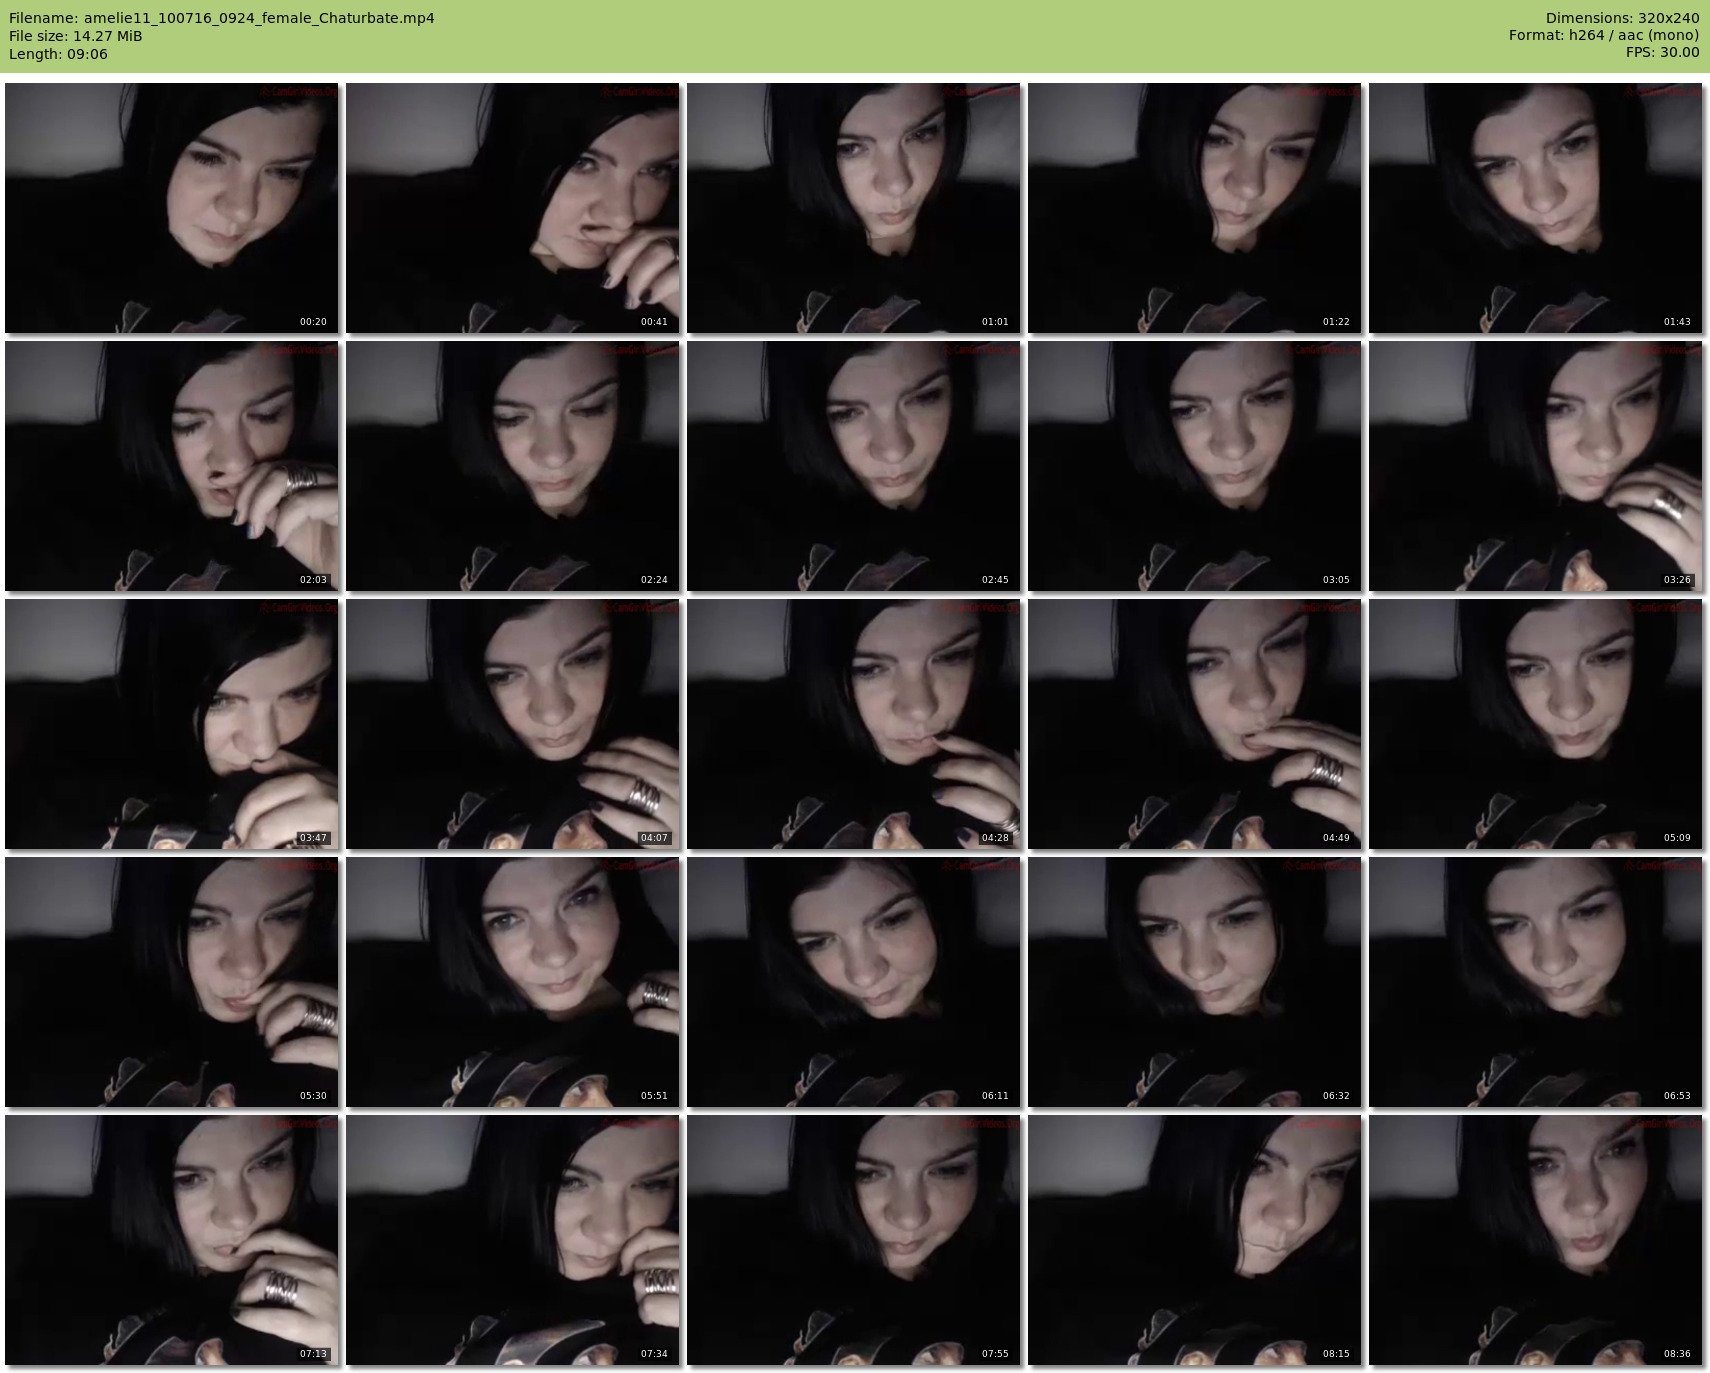Click the final thumbnail stamped 08:36
Image resolution: width=1710 pixels, height=1373 pixels.
coord(1535,1240)
